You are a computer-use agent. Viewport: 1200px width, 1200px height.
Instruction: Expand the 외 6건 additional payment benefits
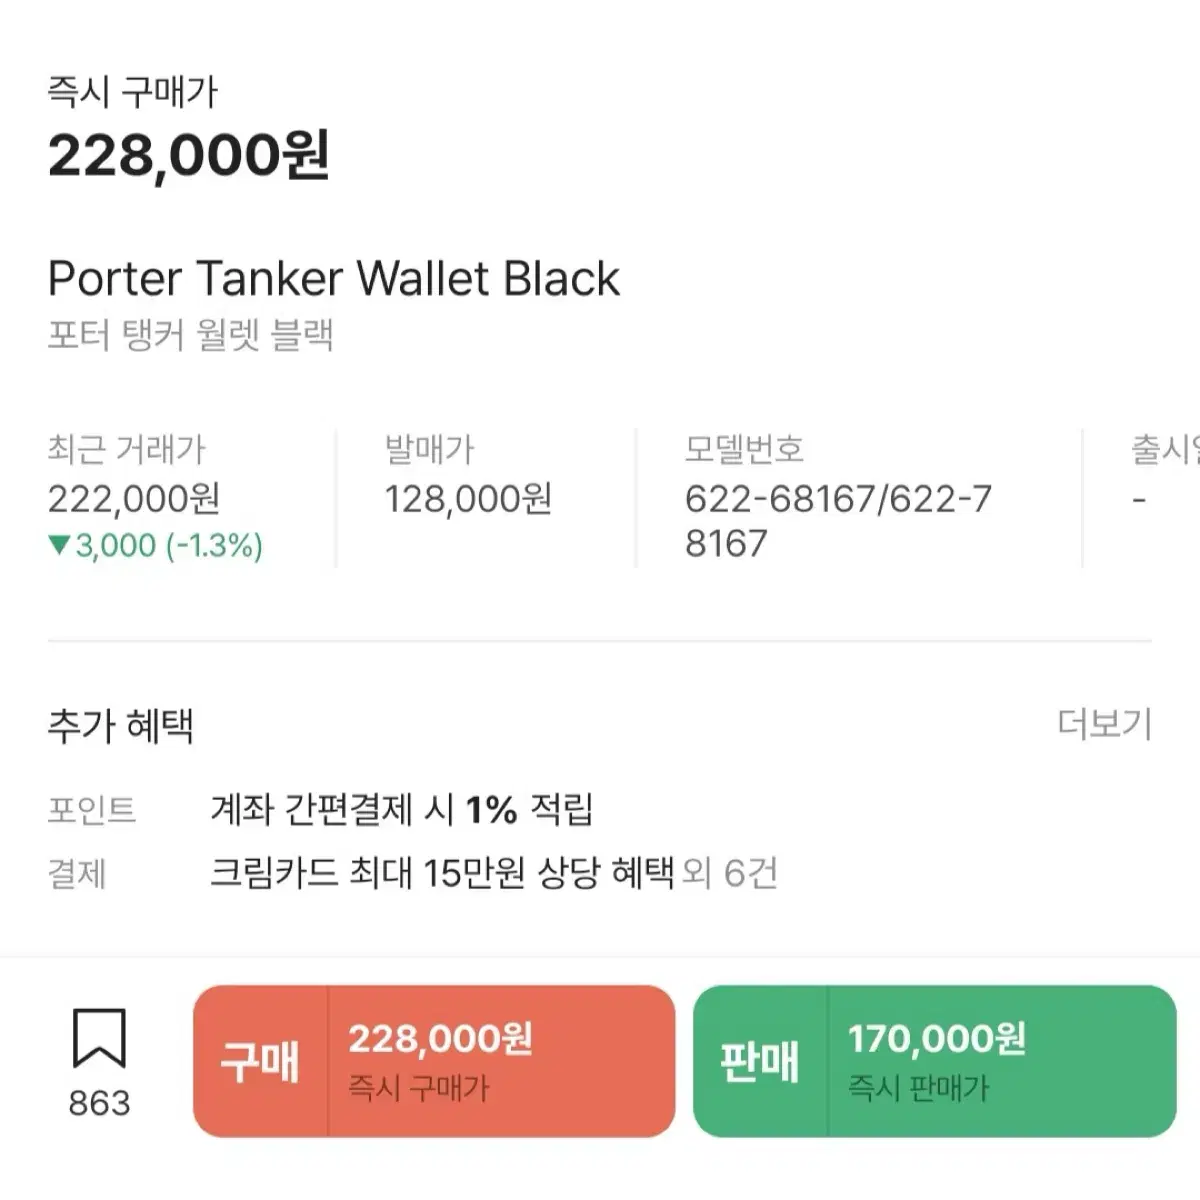[x=730, y=873]
